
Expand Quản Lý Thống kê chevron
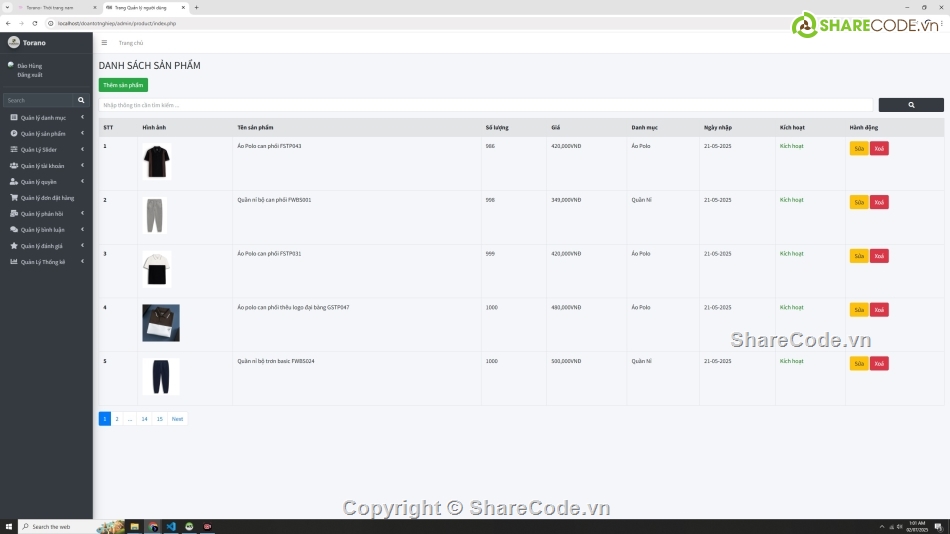pyautogui.click(x=82, y=261)
